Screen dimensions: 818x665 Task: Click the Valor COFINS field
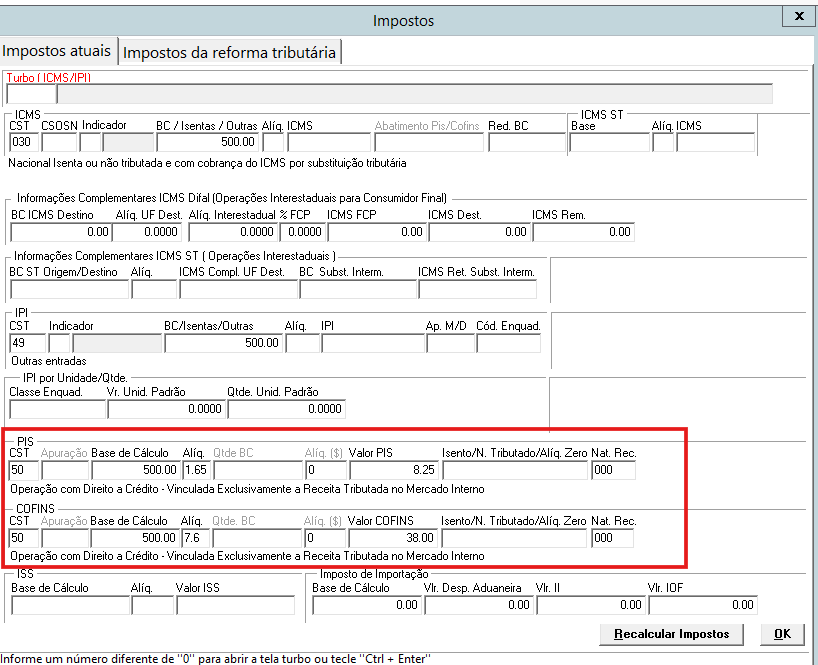[392, 538]
